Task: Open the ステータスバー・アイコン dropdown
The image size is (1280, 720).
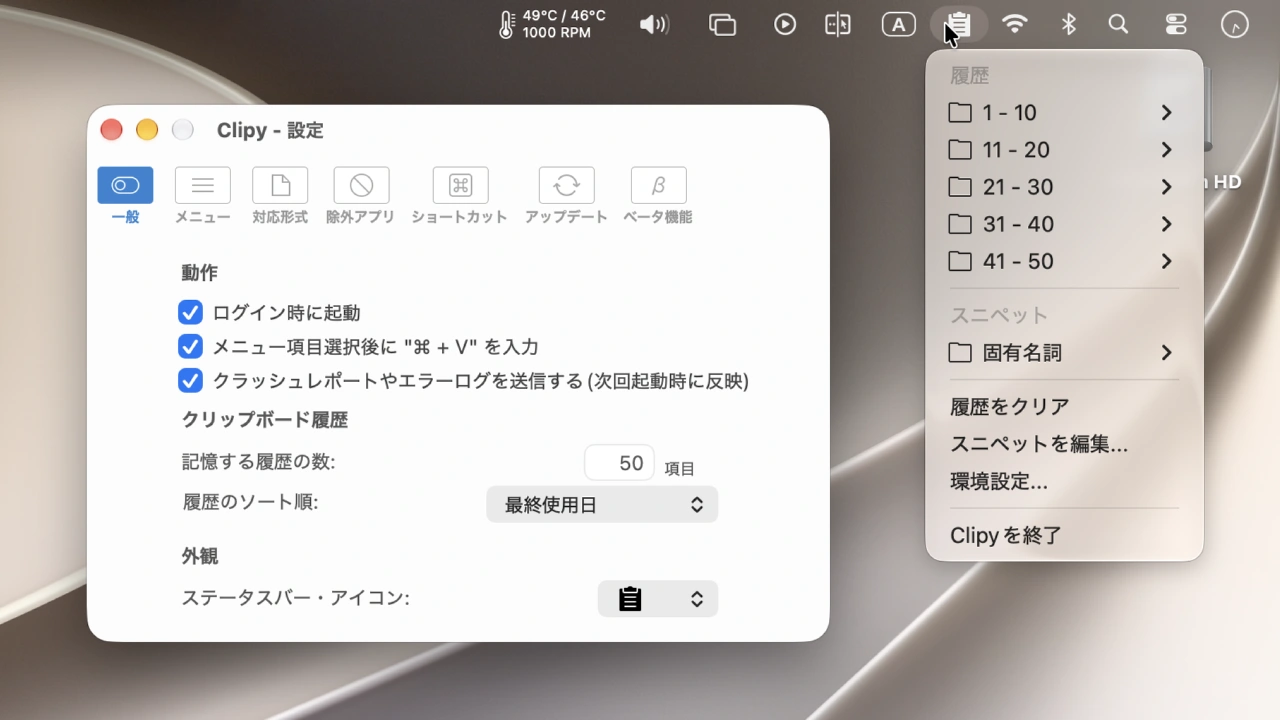Action: (x=658, y=599)
